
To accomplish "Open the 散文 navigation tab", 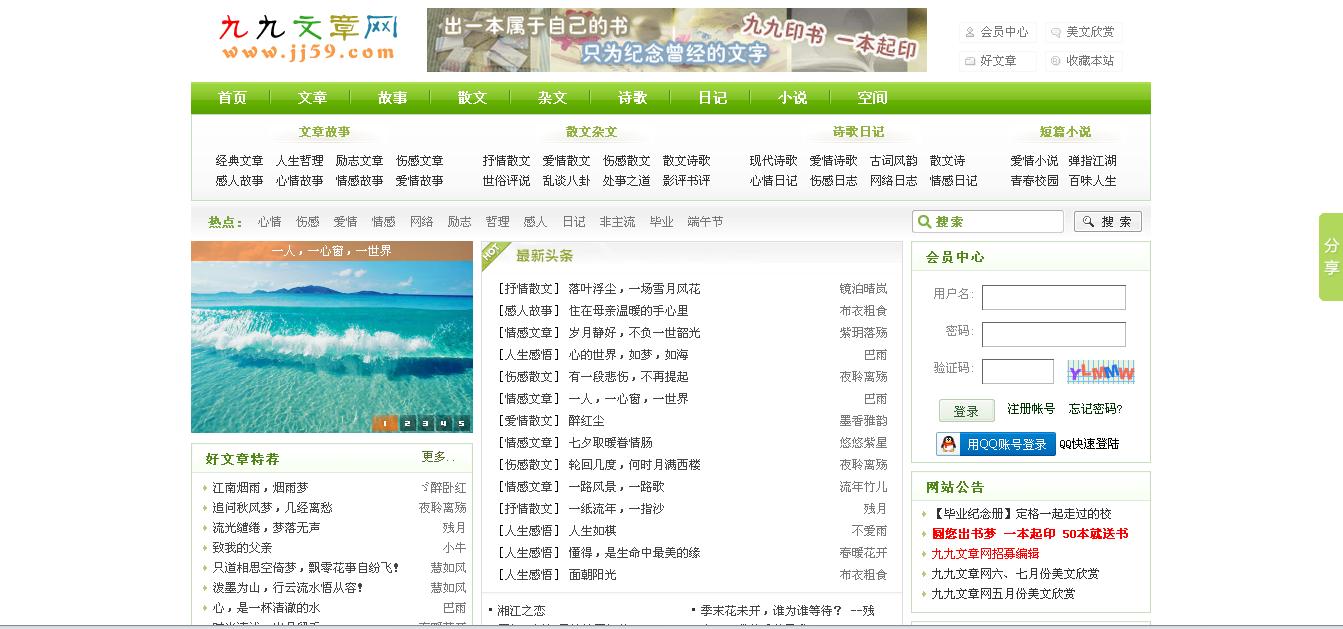I will 472,98.
